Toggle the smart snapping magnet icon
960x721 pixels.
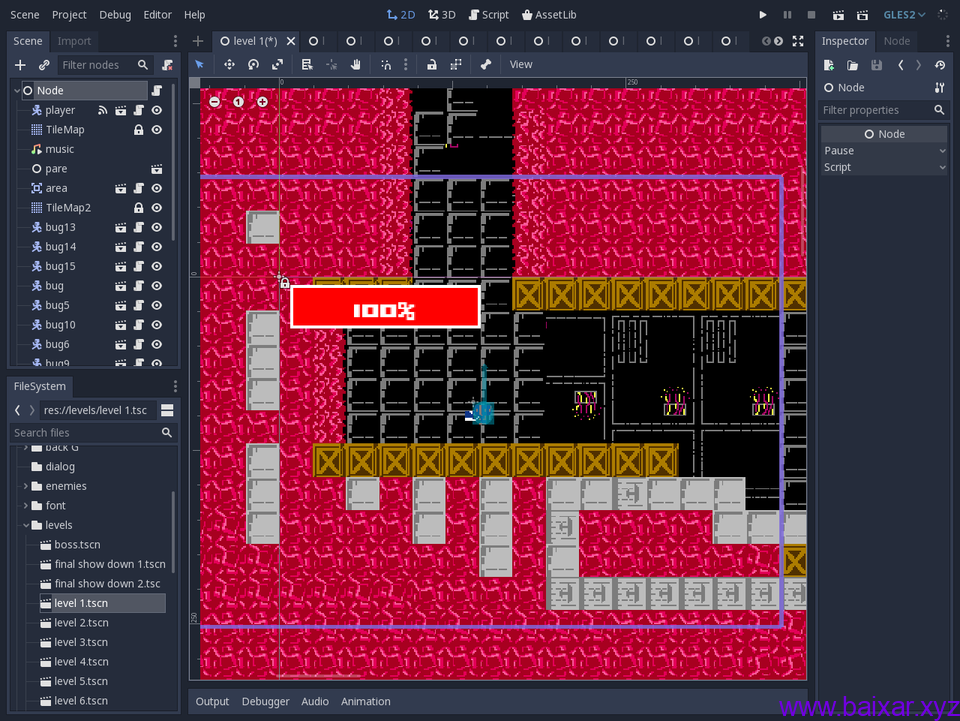(x=387, y=64)
